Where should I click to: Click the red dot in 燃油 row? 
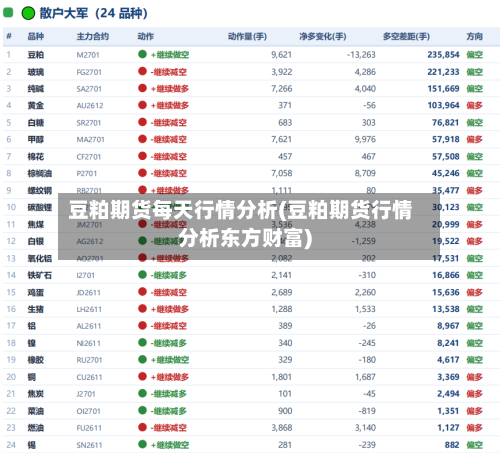coord(142,427)
